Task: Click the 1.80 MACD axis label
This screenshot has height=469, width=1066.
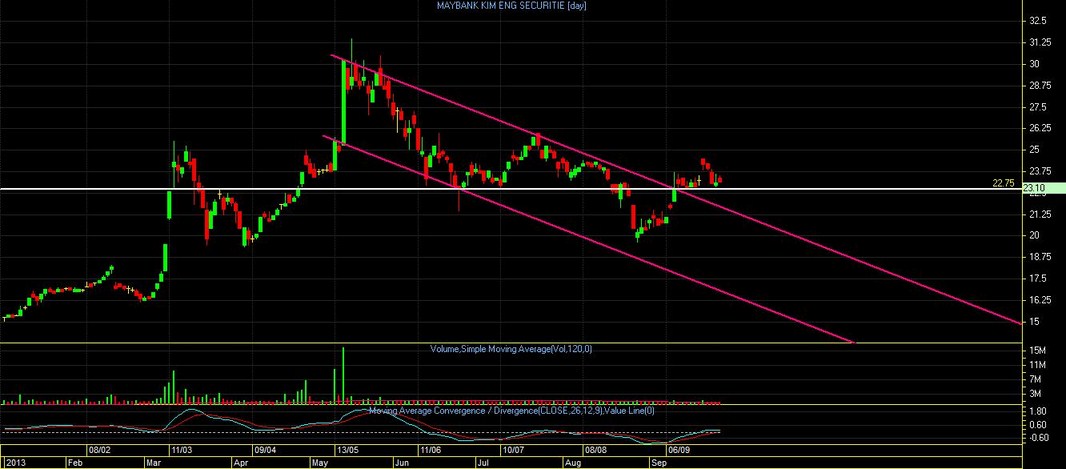Action: click(x=1037, y=412)
